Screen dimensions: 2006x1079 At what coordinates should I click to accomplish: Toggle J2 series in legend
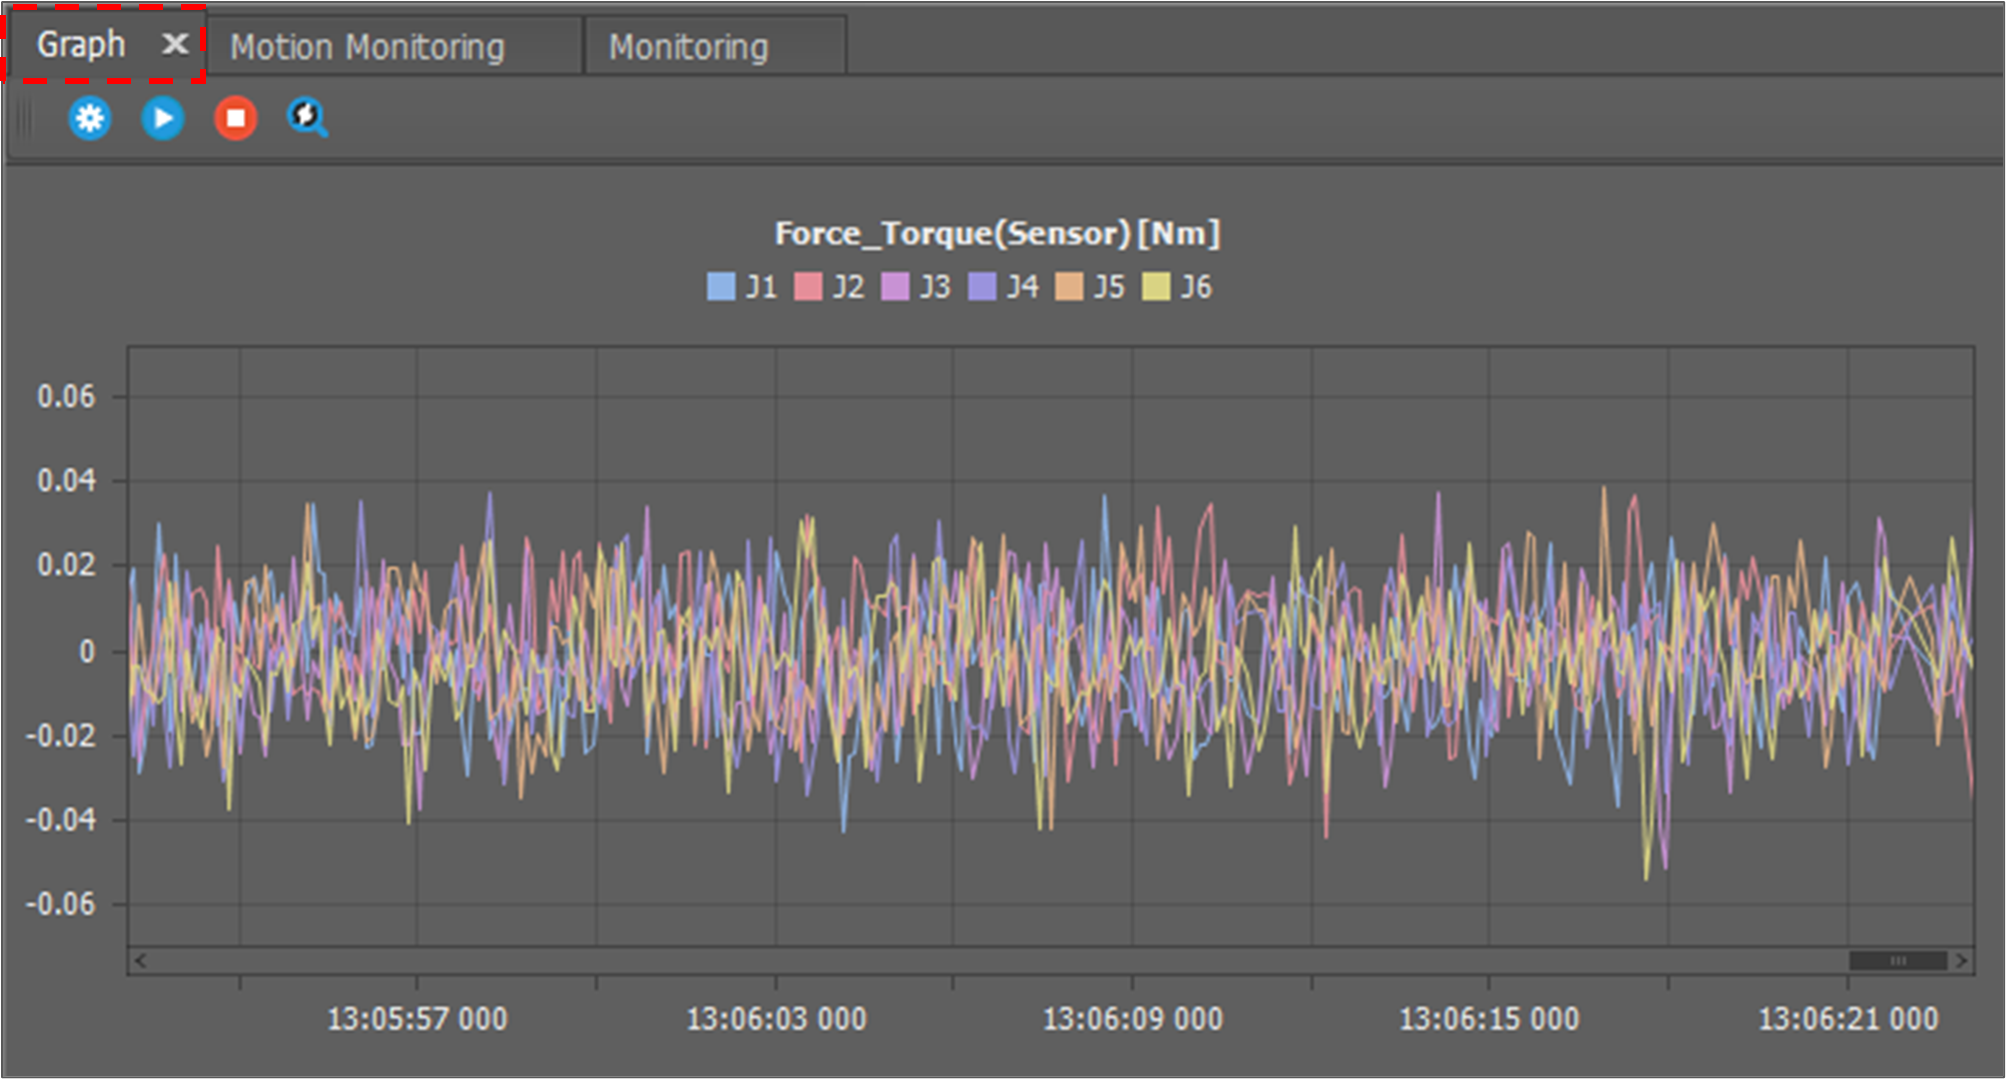(x=828, y=287)
